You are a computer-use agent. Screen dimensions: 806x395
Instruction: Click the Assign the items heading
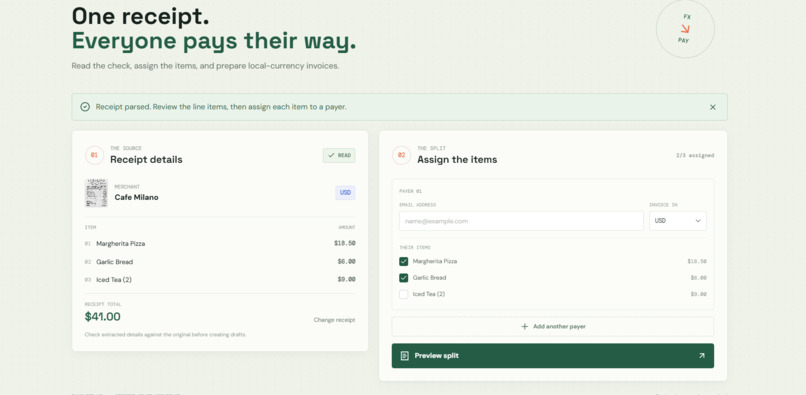tap(457, 160)
